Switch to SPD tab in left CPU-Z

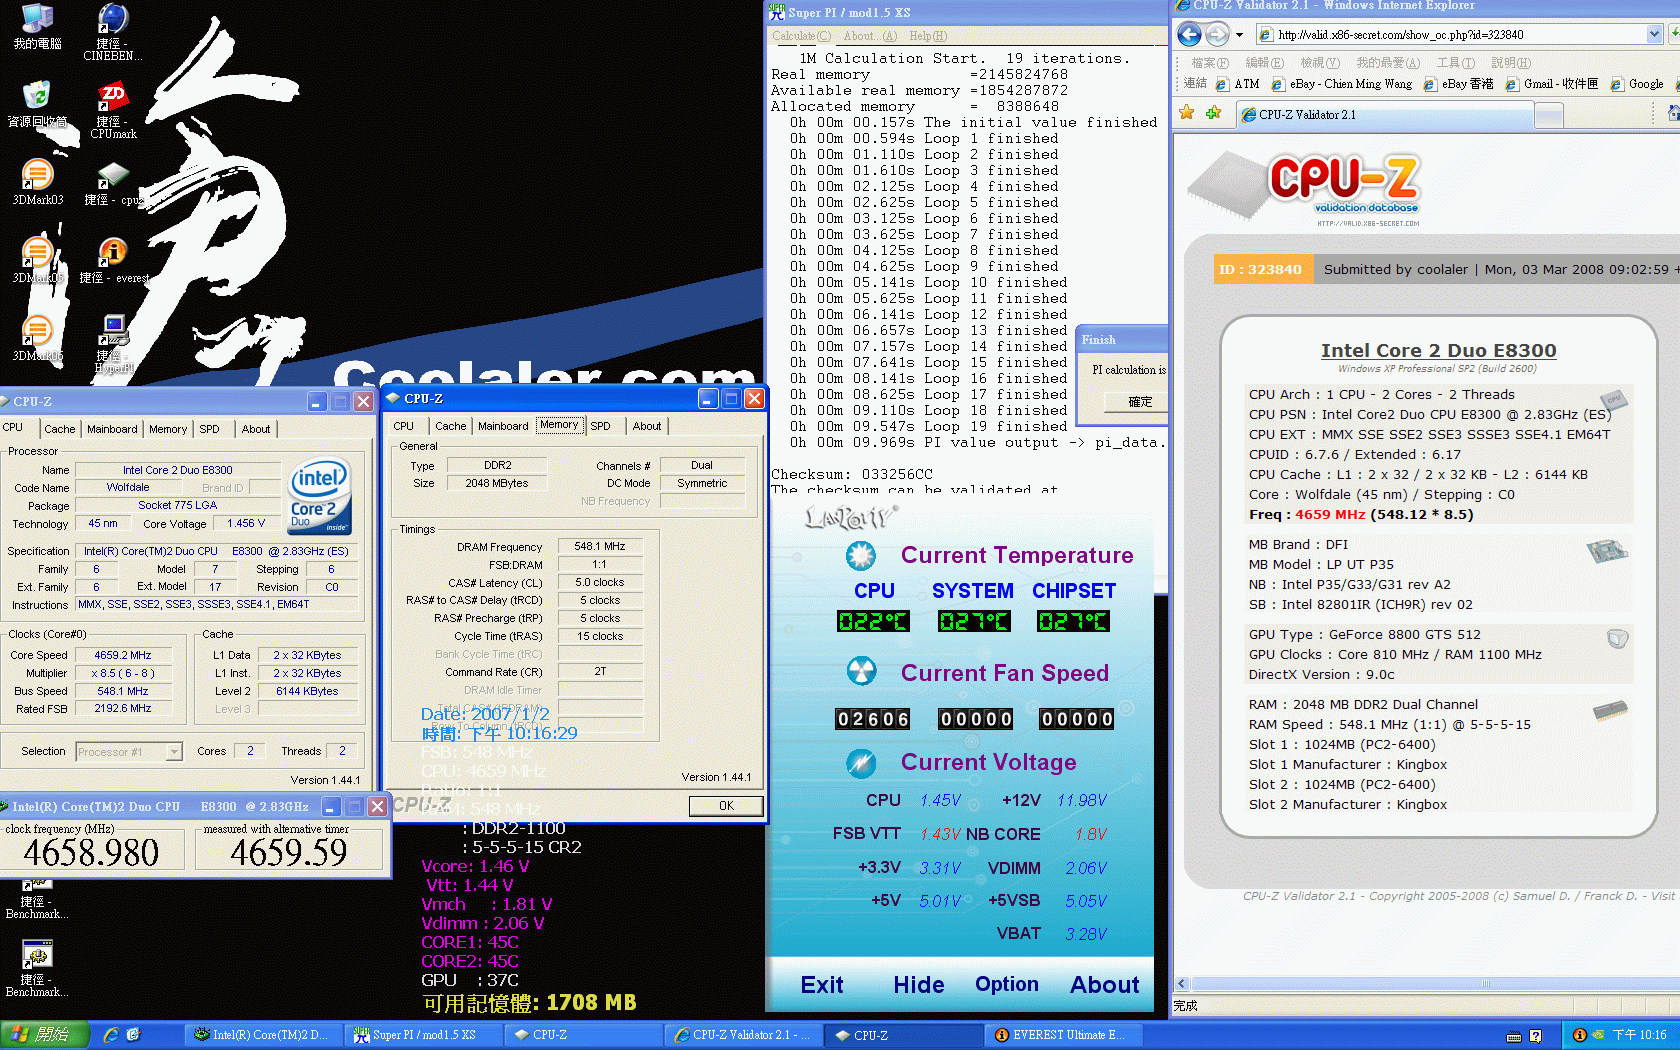pyautogui.click(x=209, y=429)
